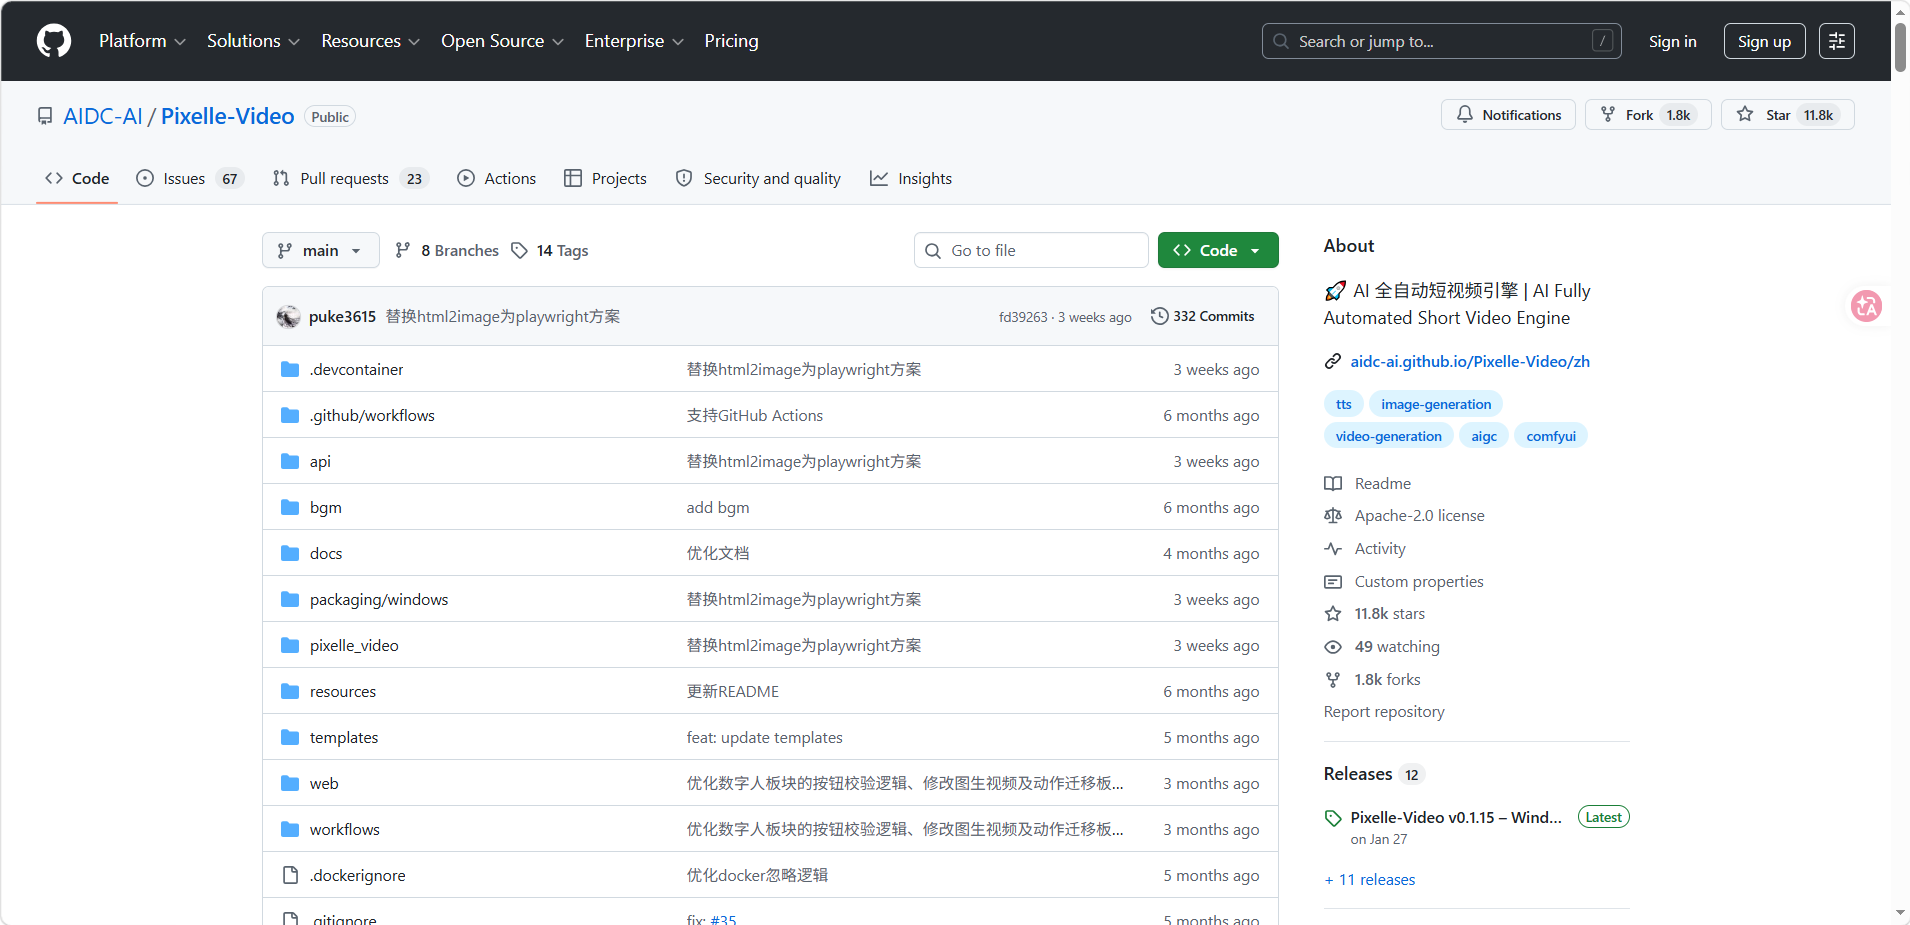Open the 332 Commits history link
Screen dimensions: 1910x925
pyautogui.click(x=1202, y=316)
